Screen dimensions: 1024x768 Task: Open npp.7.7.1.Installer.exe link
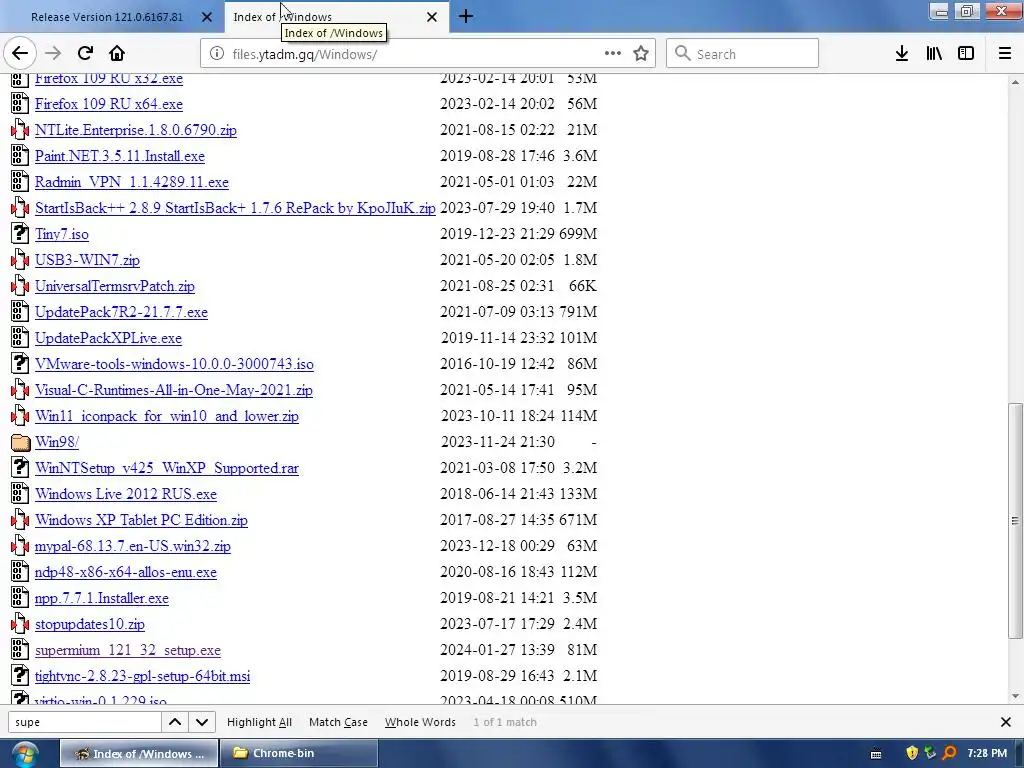(x=101, y=598)
